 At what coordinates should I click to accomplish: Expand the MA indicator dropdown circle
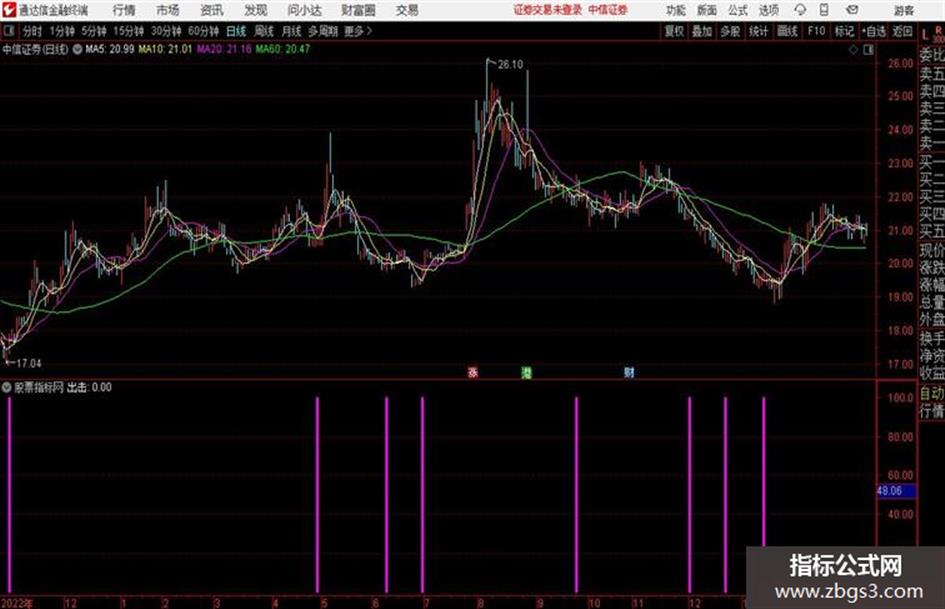click(x=77, y=49)
